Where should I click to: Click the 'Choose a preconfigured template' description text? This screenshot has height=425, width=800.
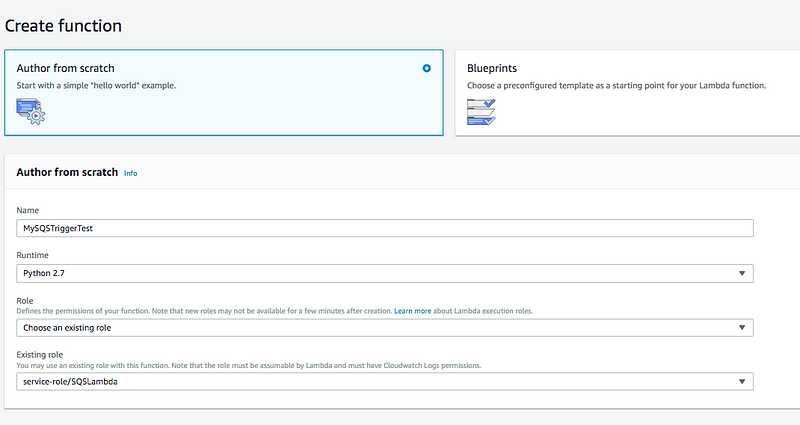[x=616, y=86]
